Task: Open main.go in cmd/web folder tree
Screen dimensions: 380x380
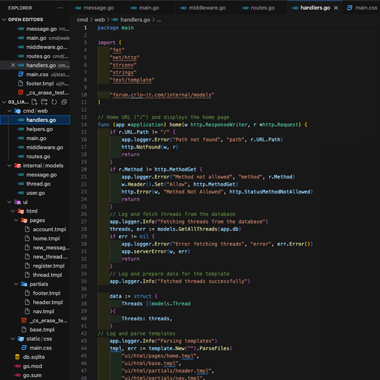Action: (35, 138)
